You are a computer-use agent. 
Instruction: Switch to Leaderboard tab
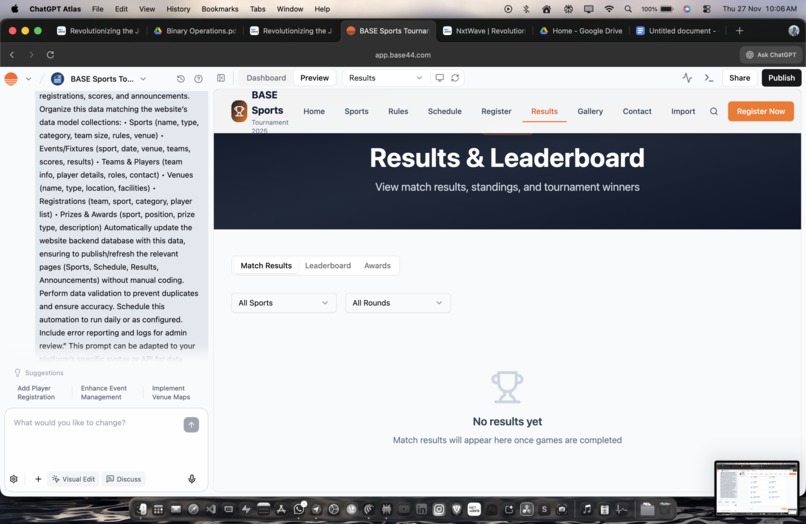click(x=328, y=265)
